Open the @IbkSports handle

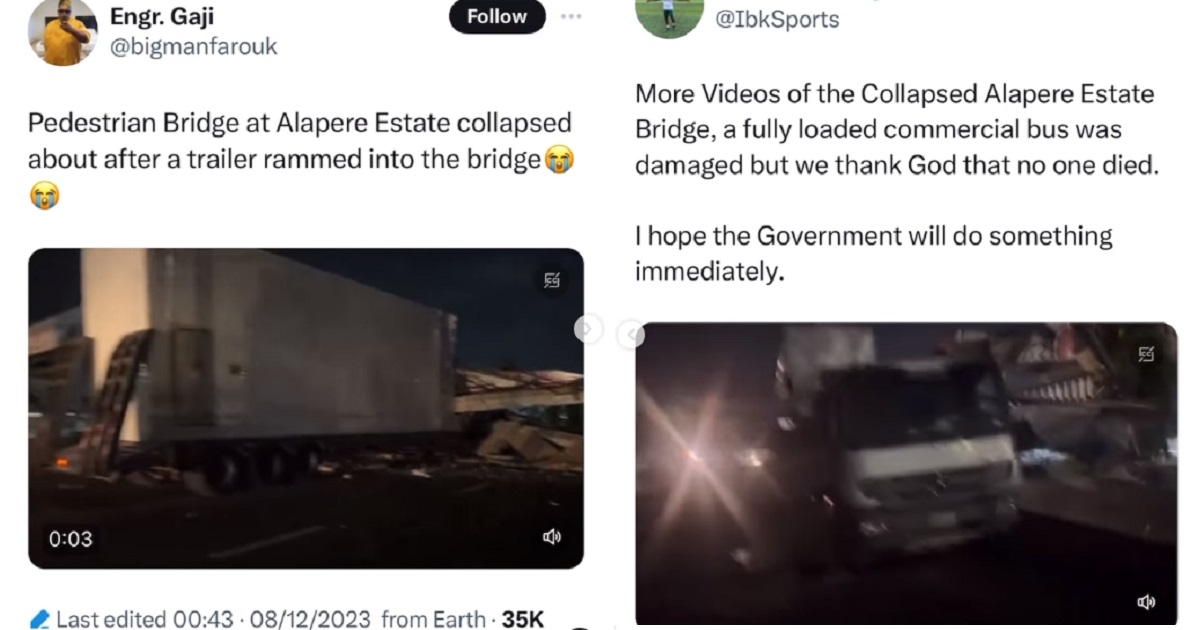[777, 19]
